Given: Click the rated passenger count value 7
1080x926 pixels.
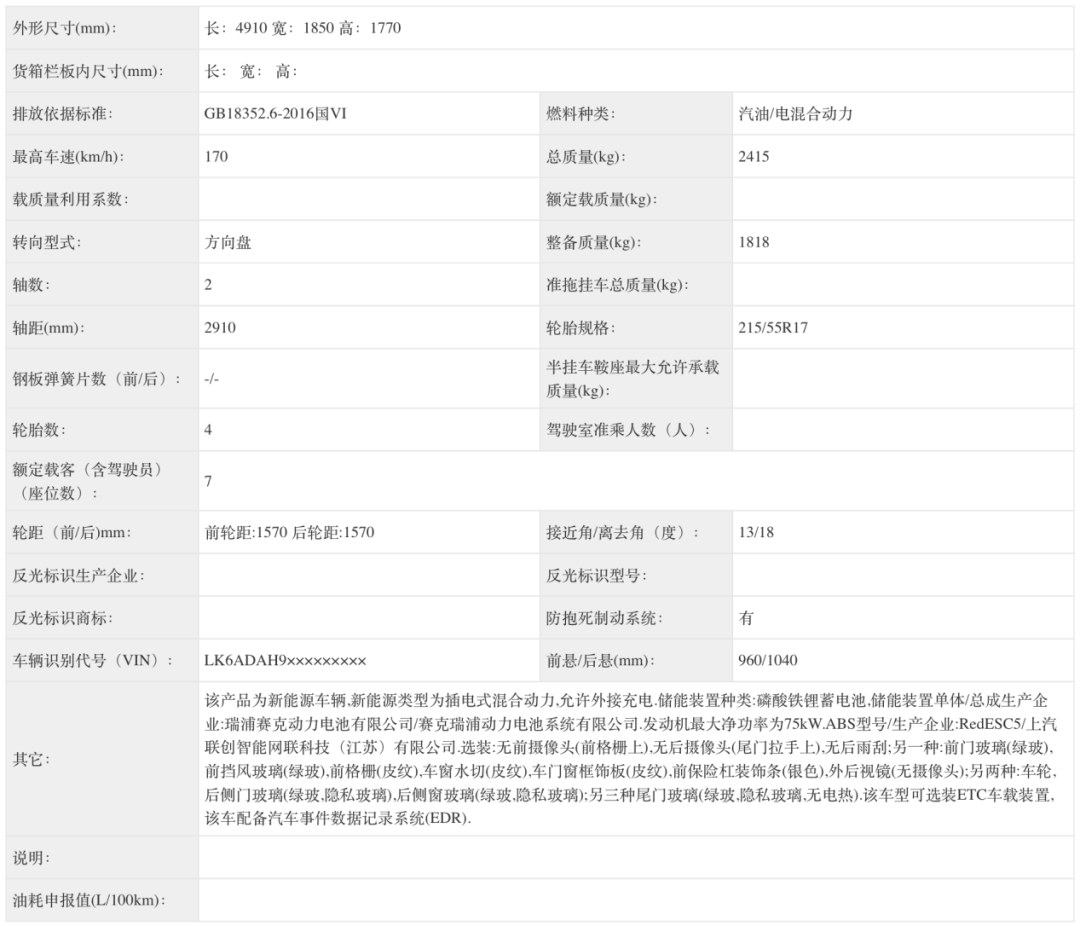Looking at the screenshot, I should click(x=208, y=482).
